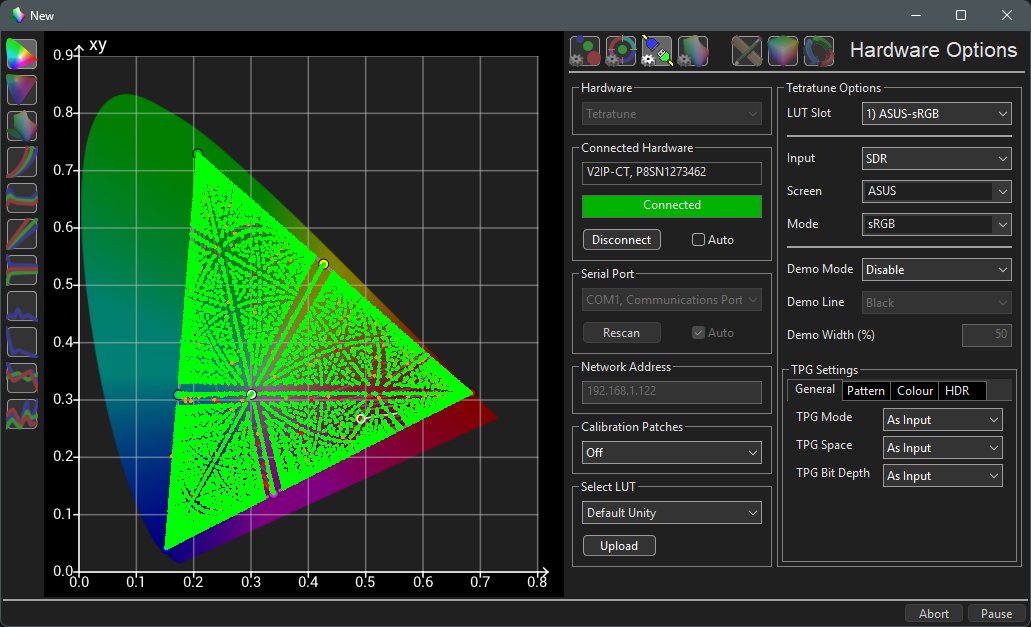
Task: Maximize the New window
Action: [x=961, y=15]
